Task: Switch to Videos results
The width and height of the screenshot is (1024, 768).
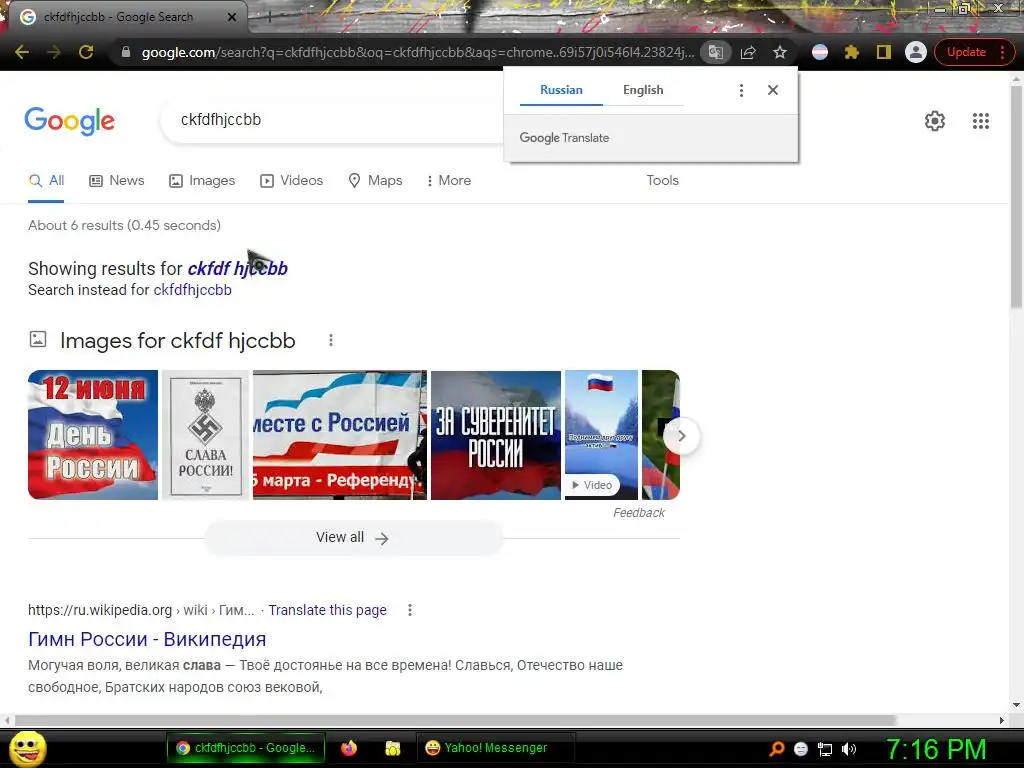Action: coord(291,181)
